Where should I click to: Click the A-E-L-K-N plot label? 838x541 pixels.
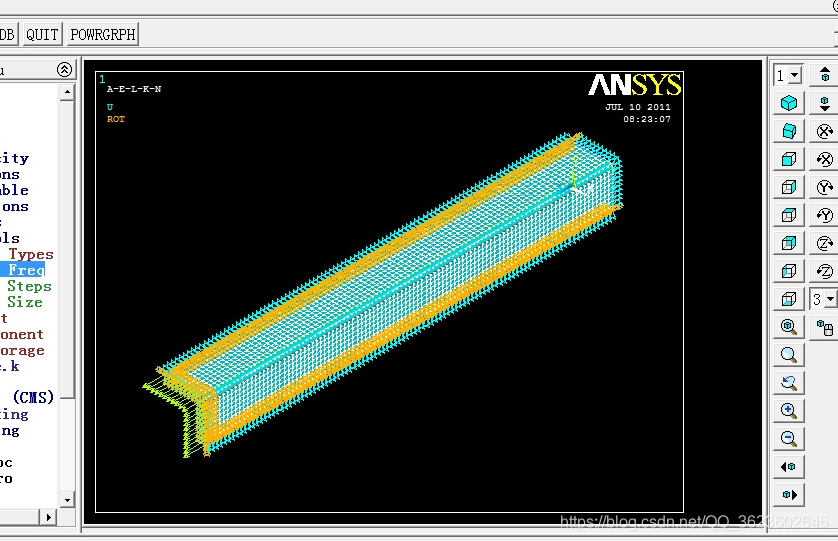[x=134, y=89]
